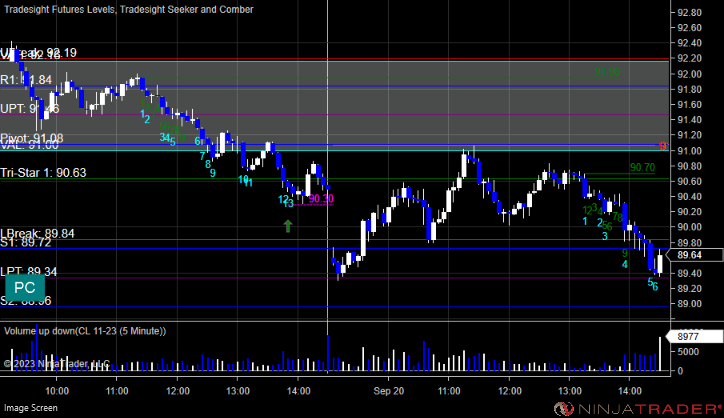Click 5000 on the volume axis
This screenshot has width=724, height=418.
[x=687, y=351]
